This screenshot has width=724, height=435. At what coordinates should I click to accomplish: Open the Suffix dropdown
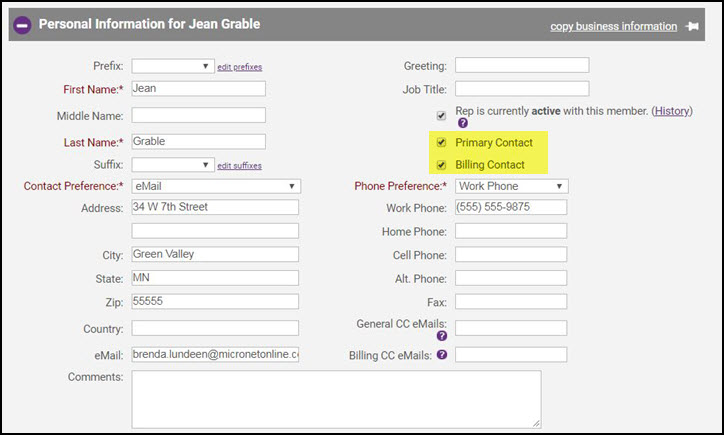(x=172, y=165)
